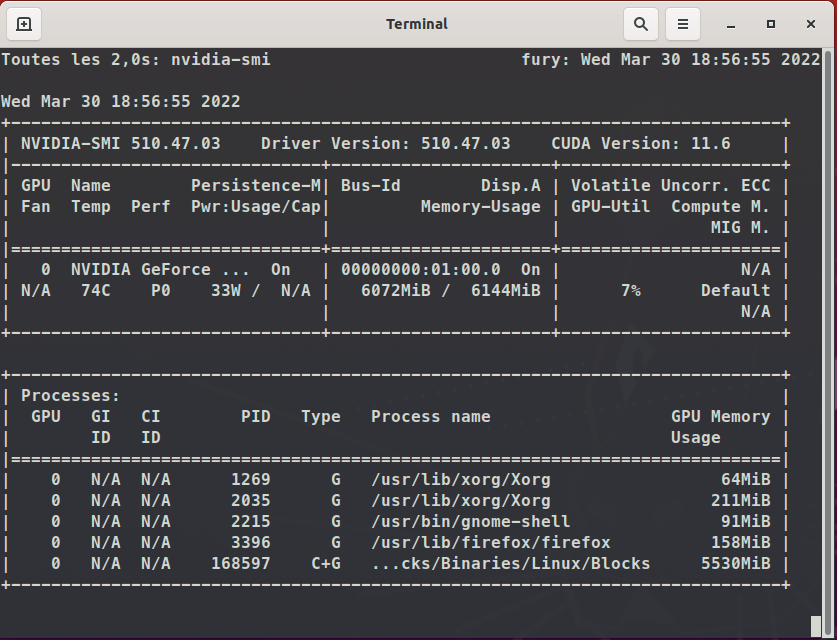Click PID 2035
The width and height of the screenshot is (837, 640).
(251, 501)
